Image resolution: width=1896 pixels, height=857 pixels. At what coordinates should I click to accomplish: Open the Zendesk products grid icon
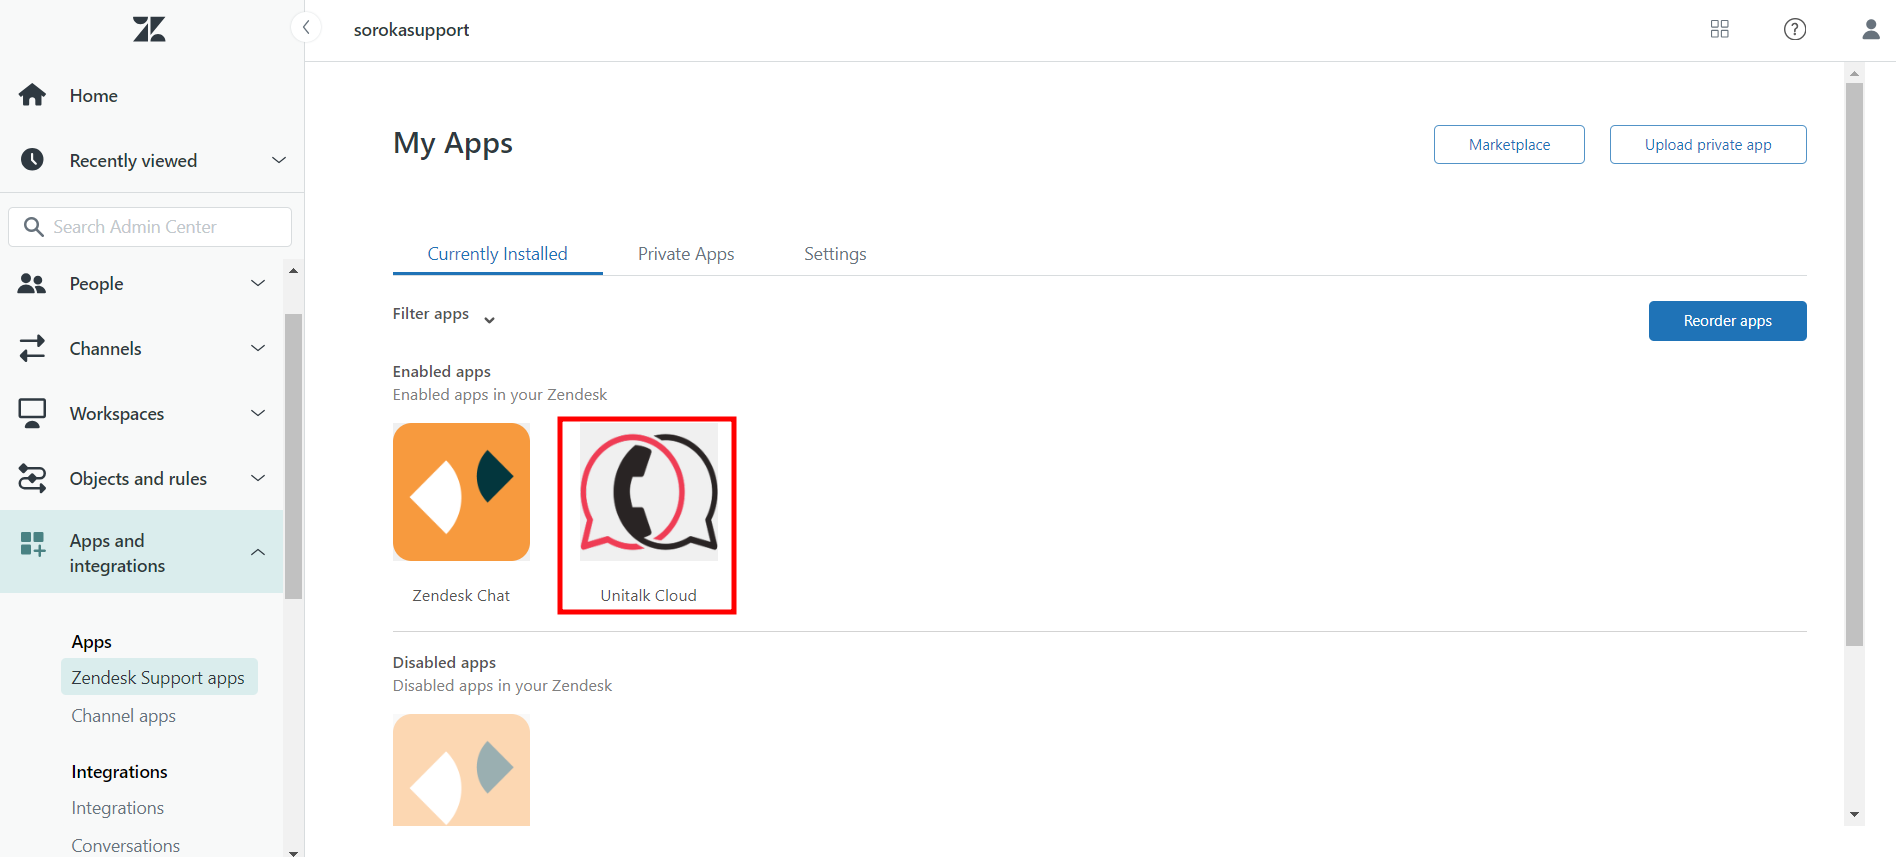tap(1719, 29)
